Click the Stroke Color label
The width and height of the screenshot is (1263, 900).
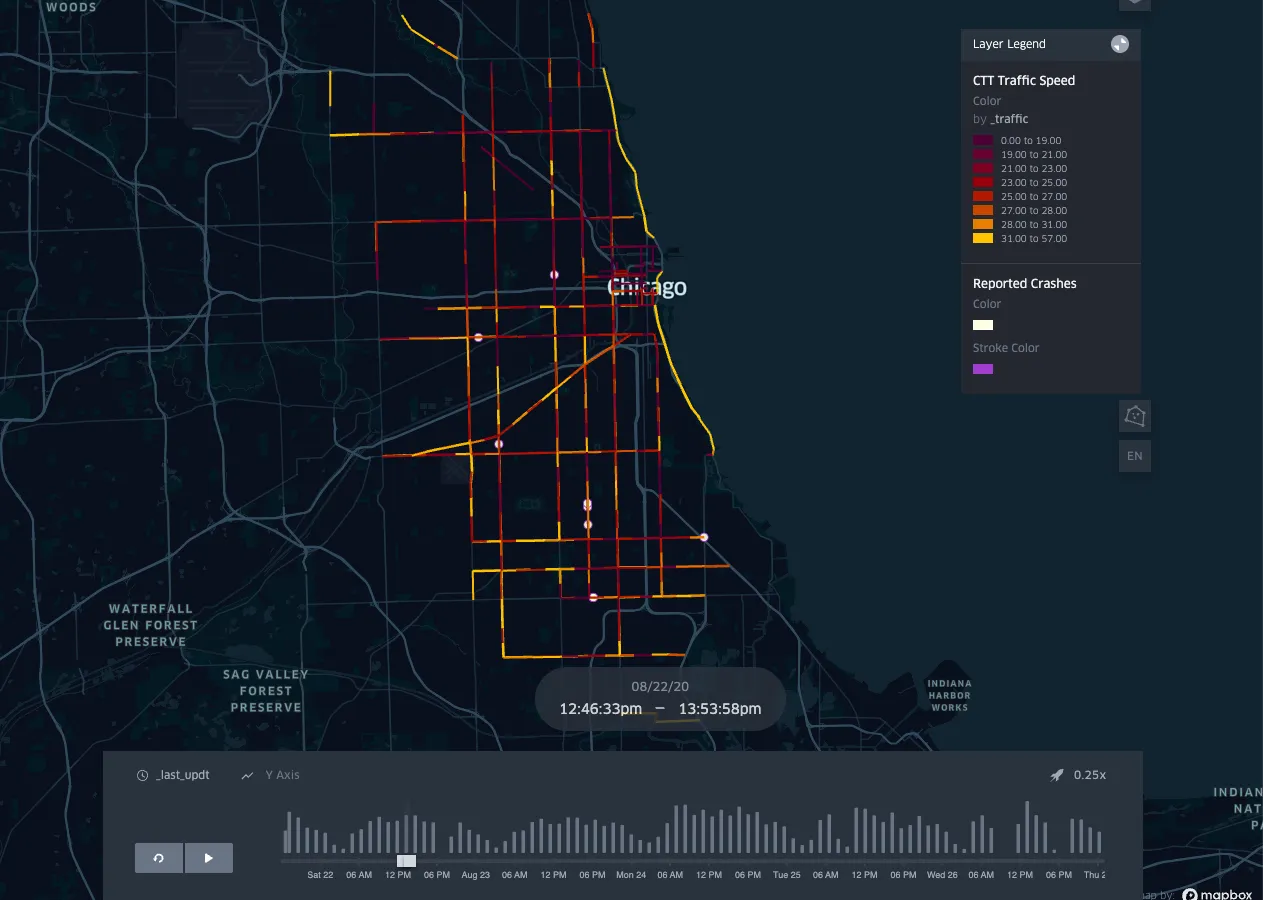(x=1006, y=348)
